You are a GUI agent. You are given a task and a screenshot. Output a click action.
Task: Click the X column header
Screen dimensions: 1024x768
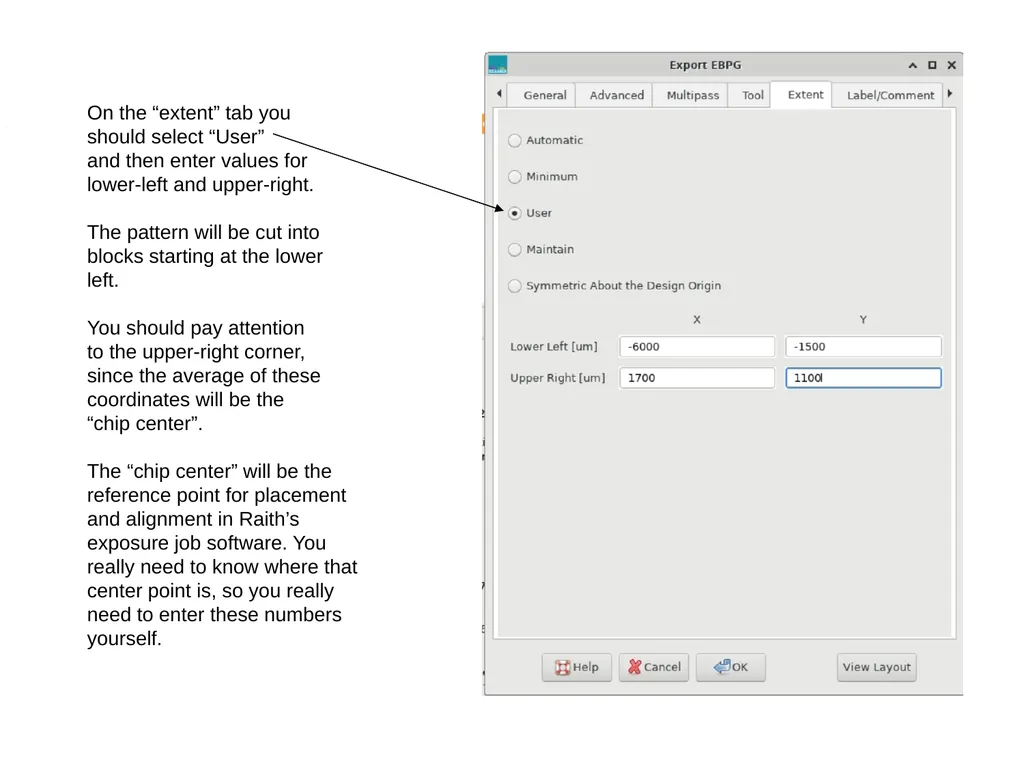pyautogui.click(x=697, y=320)
